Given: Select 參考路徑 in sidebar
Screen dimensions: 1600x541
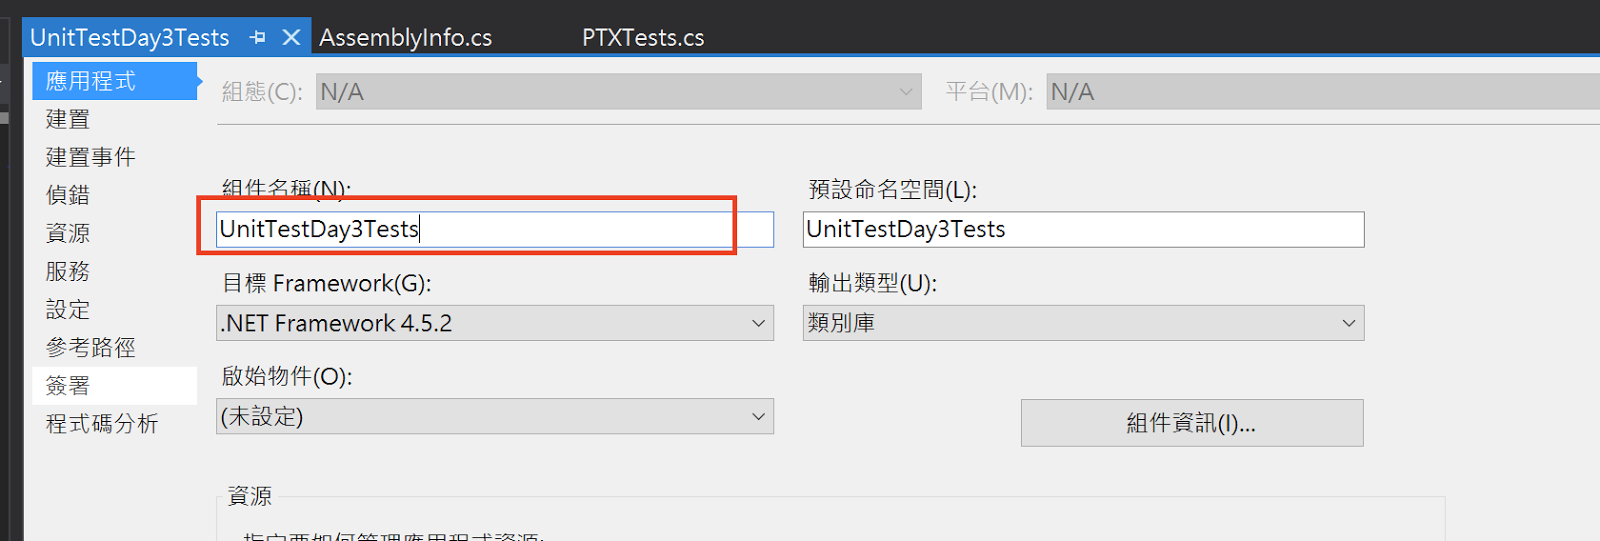Looking at the screenshot, I should [x=90, y=347].
